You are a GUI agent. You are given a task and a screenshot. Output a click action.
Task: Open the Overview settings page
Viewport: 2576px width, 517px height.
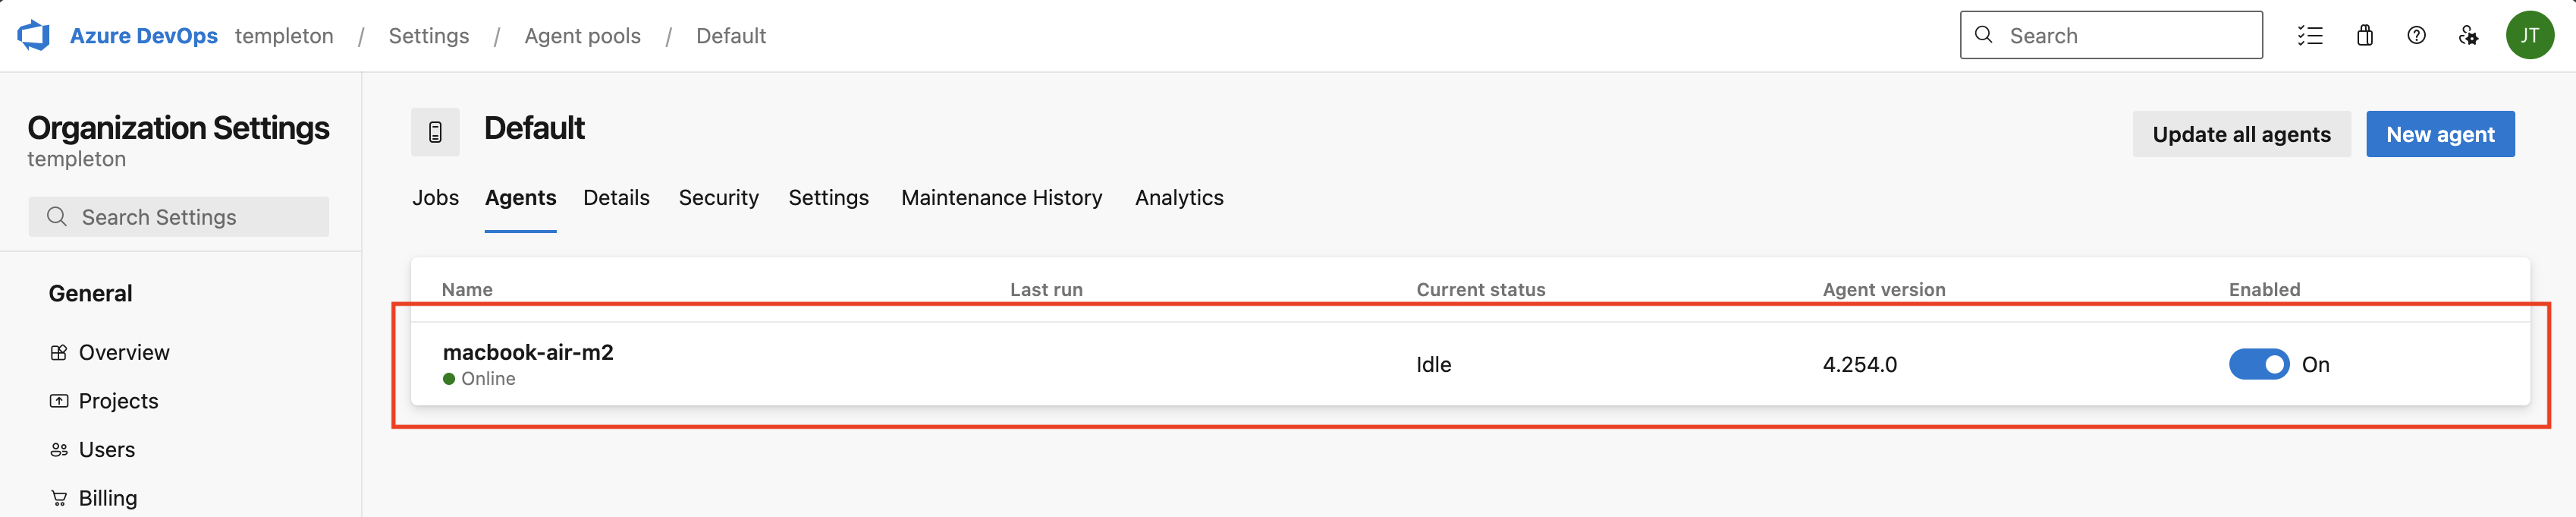coord(124,352)
